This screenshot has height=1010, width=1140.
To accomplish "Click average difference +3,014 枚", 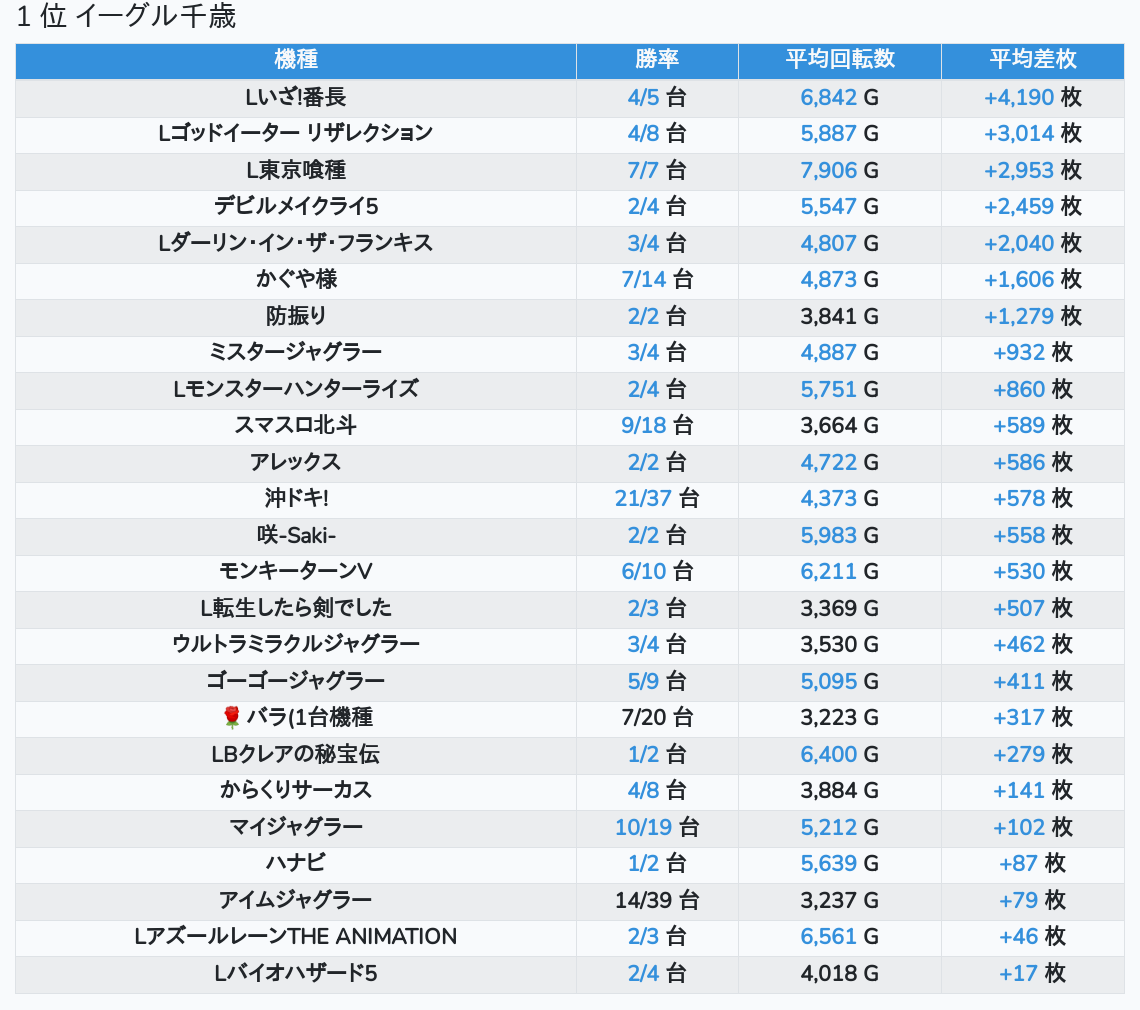I will point(1032,134).
